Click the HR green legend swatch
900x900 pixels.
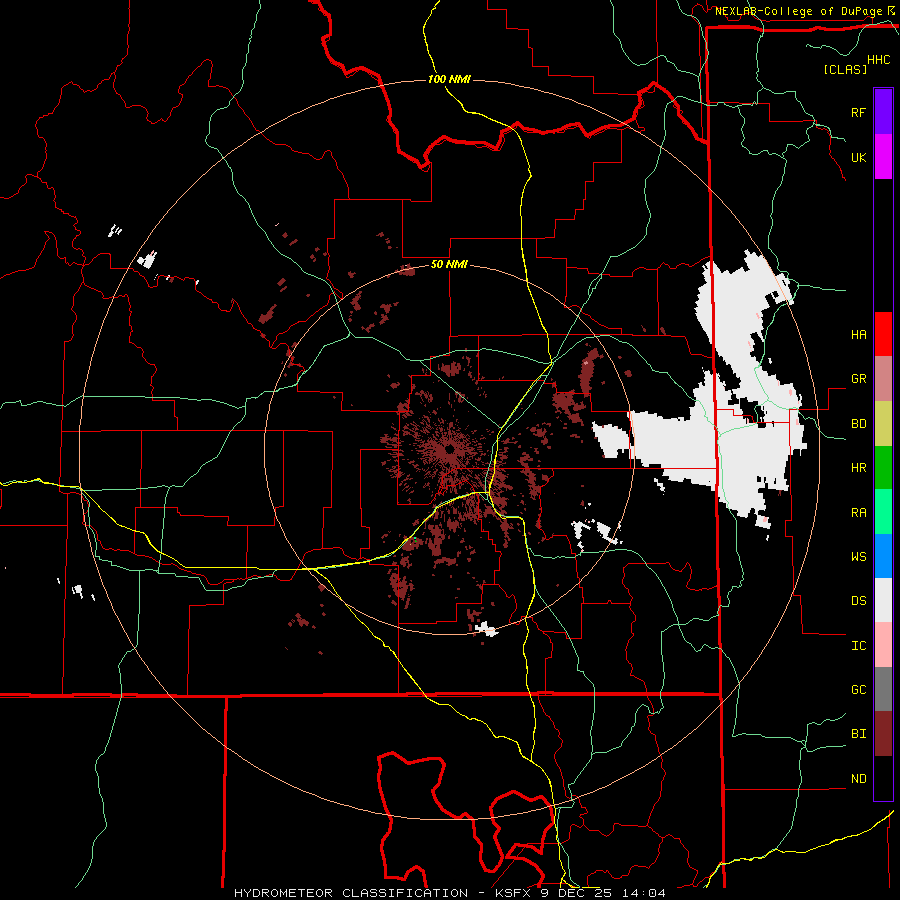tap(883, 467)
